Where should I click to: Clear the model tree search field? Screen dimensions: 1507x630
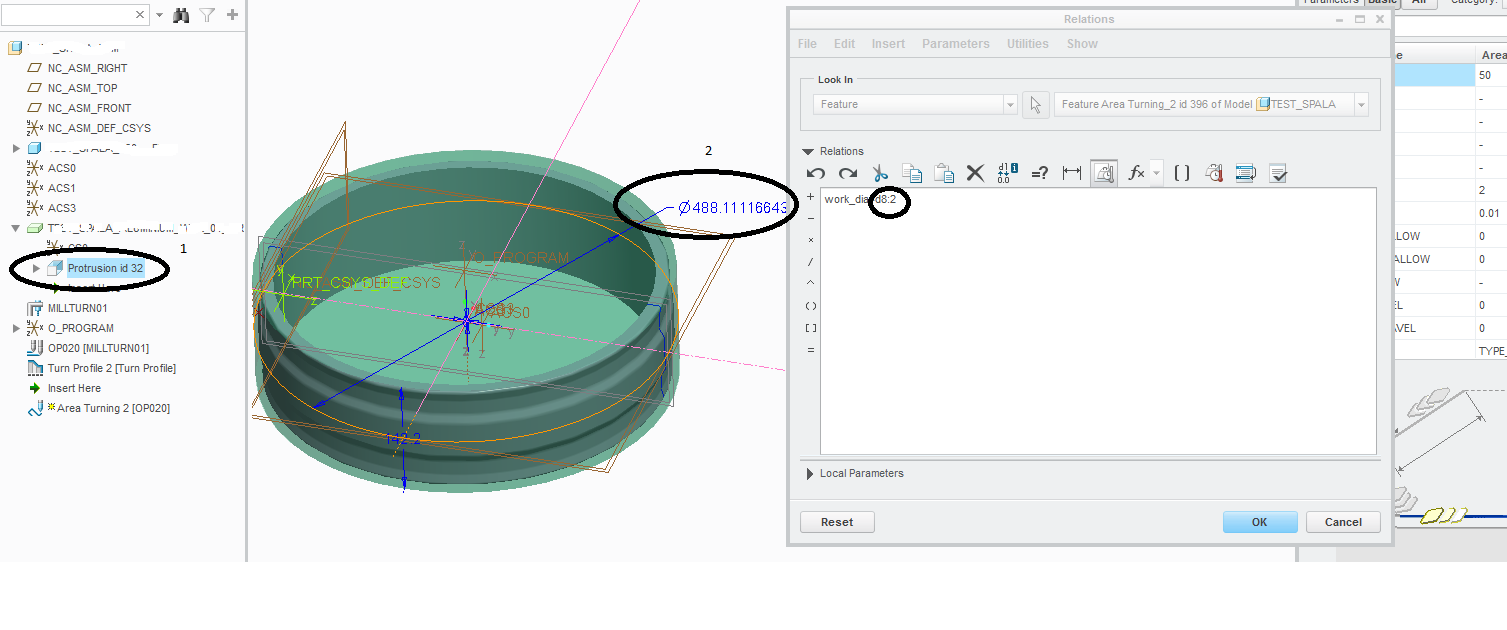[140, 15]
